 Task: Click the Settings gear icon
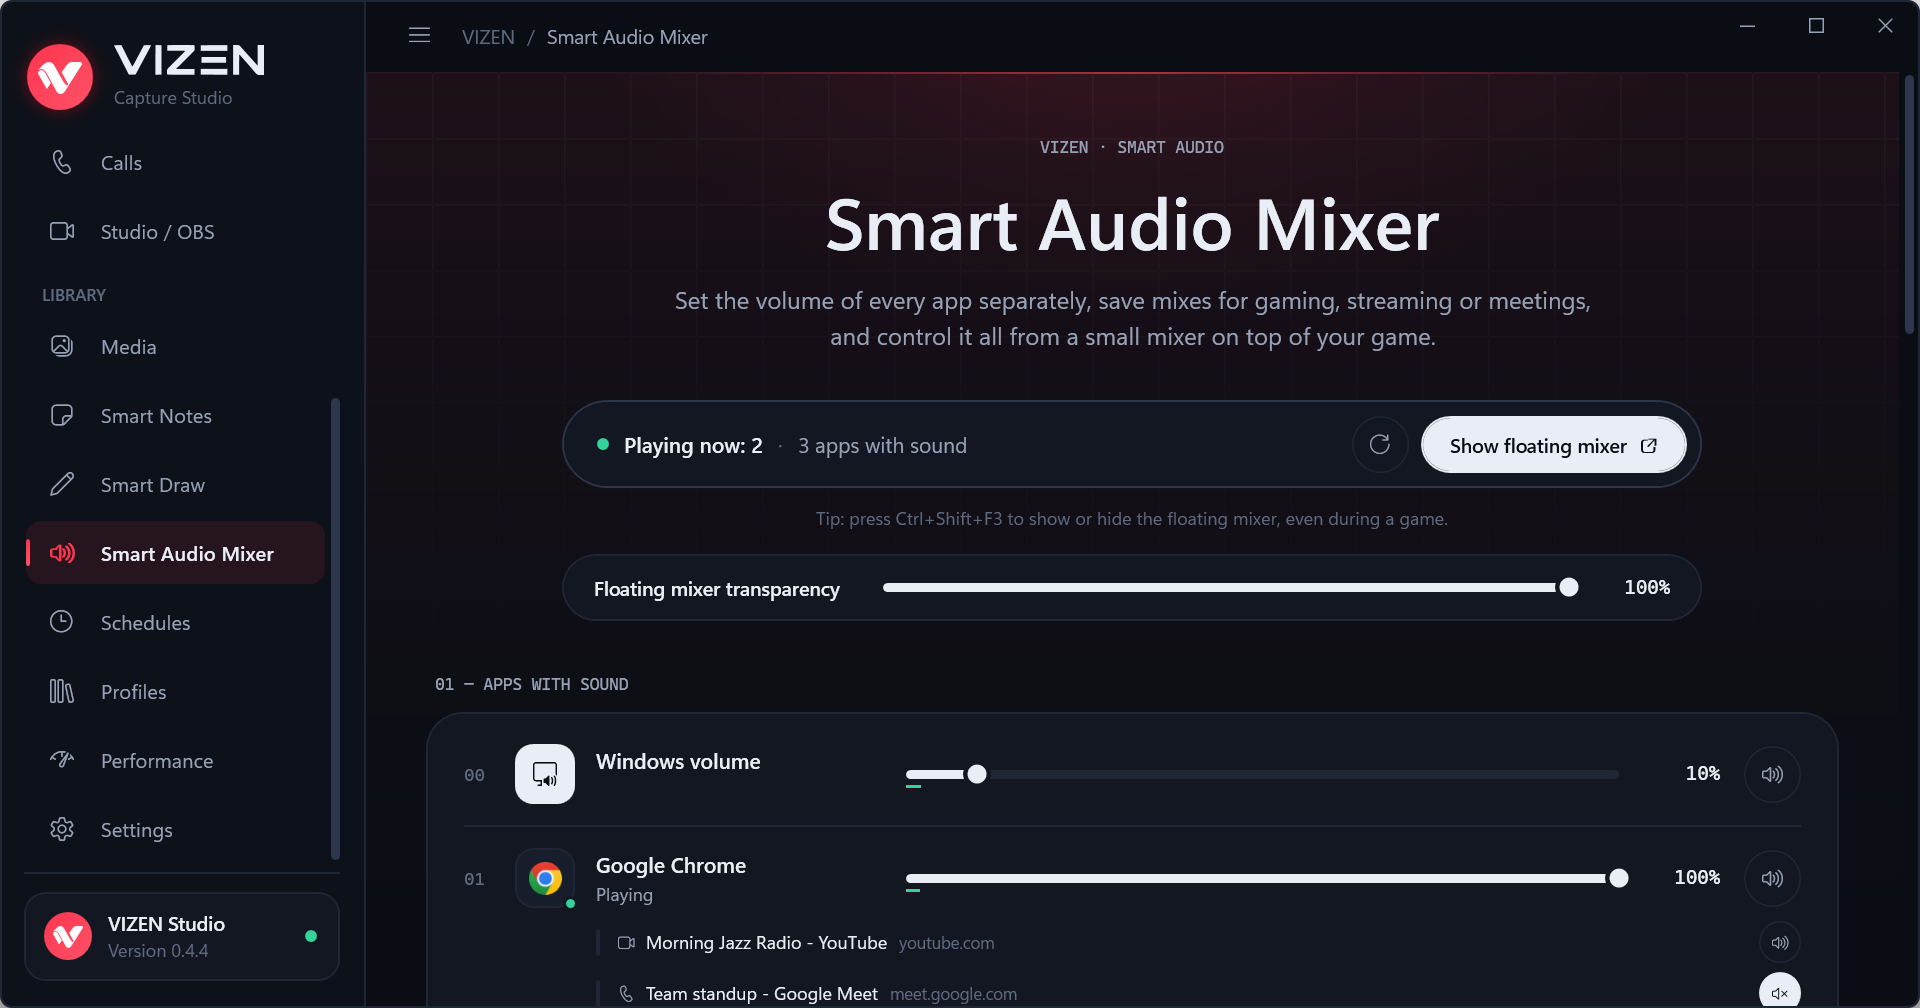(62, 829)
